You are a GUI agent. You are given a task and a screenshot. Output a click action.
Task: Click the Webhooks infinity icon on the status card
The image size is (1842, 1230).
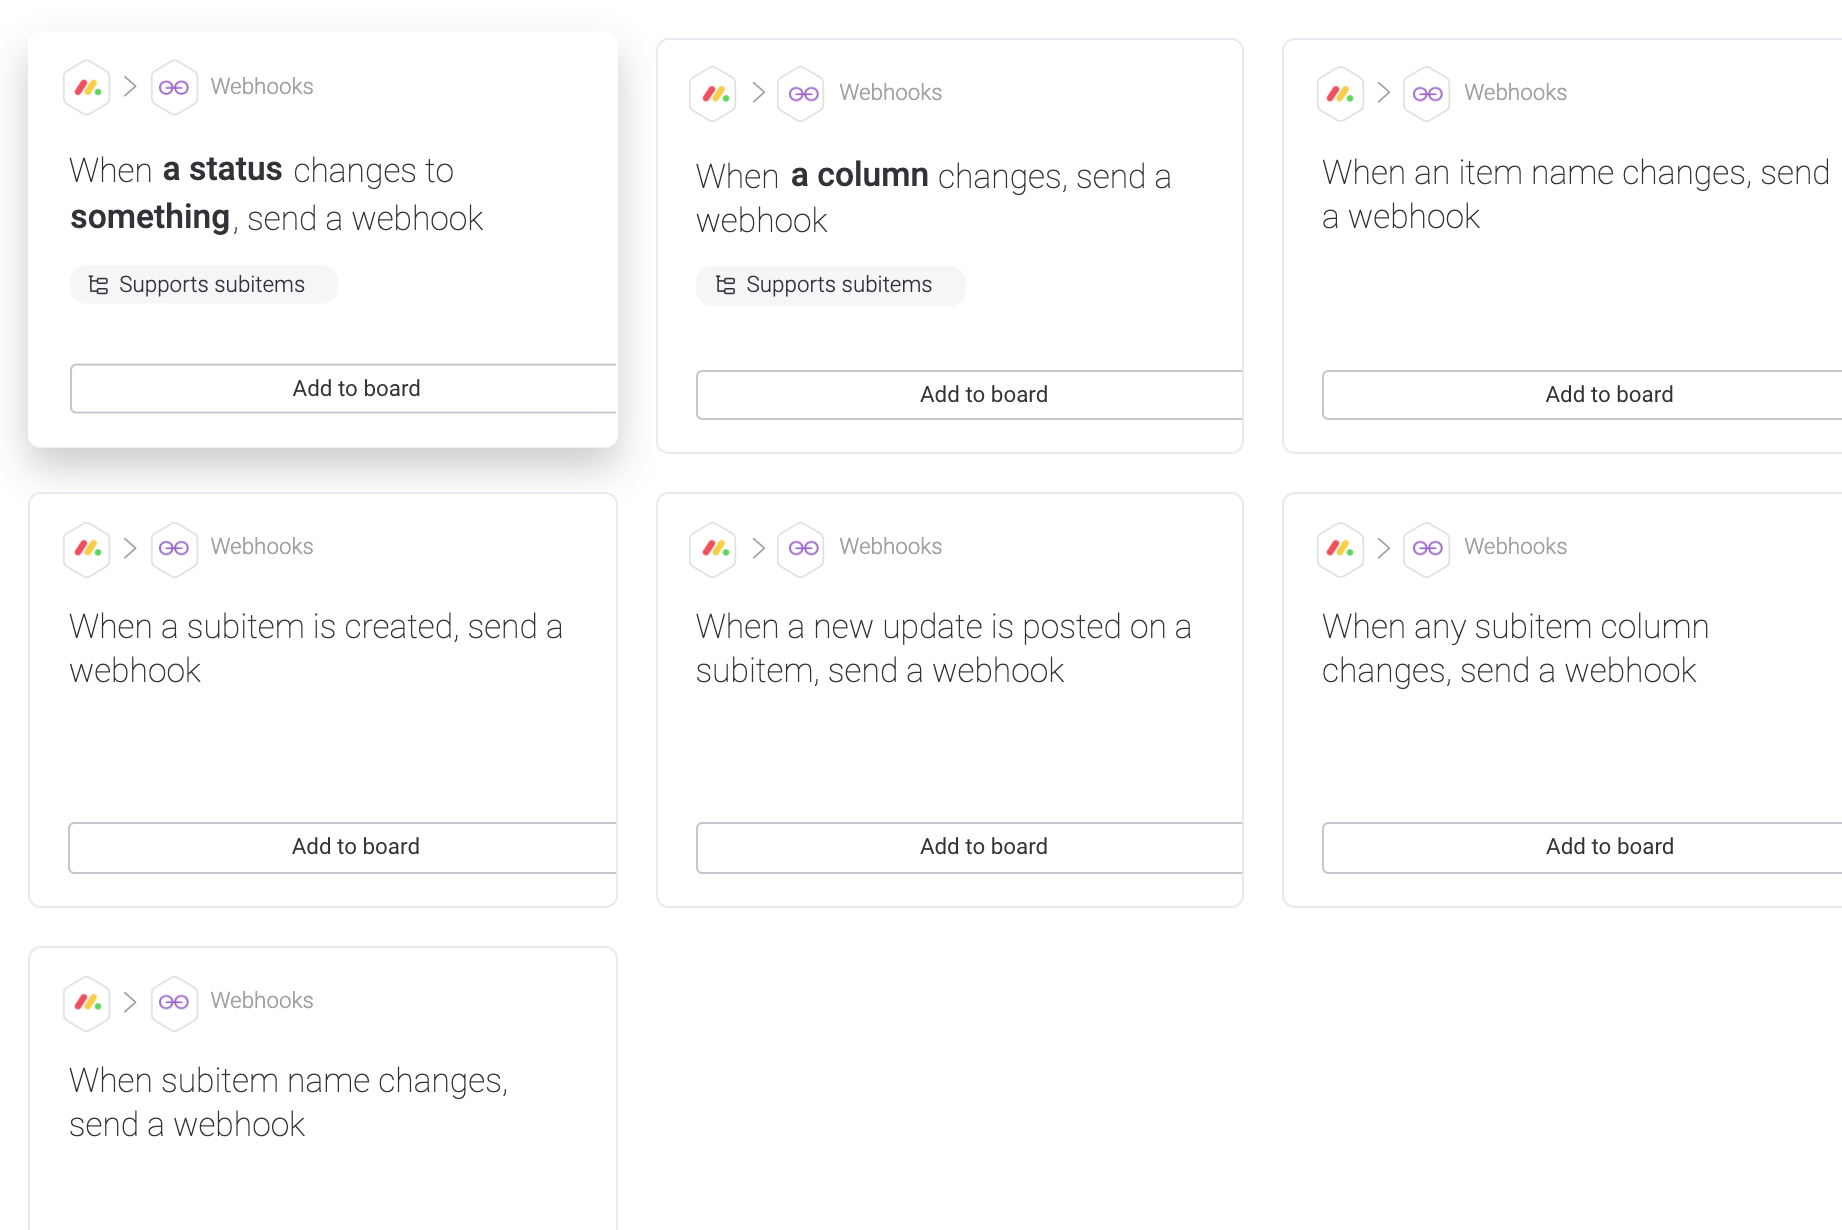[x=174, y=87]
